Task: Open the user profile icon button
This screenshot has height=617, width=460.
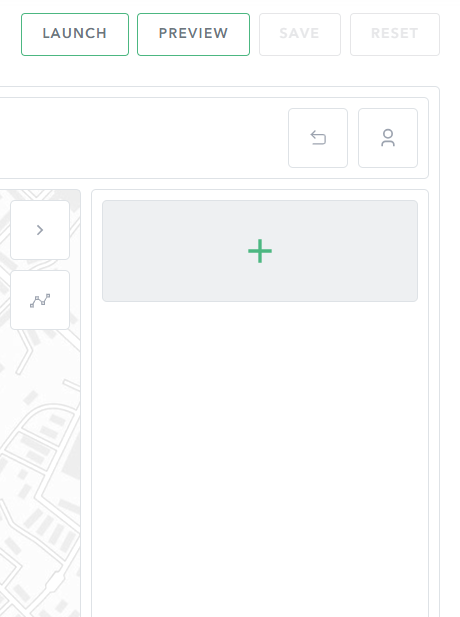Action: pos(388,138)
